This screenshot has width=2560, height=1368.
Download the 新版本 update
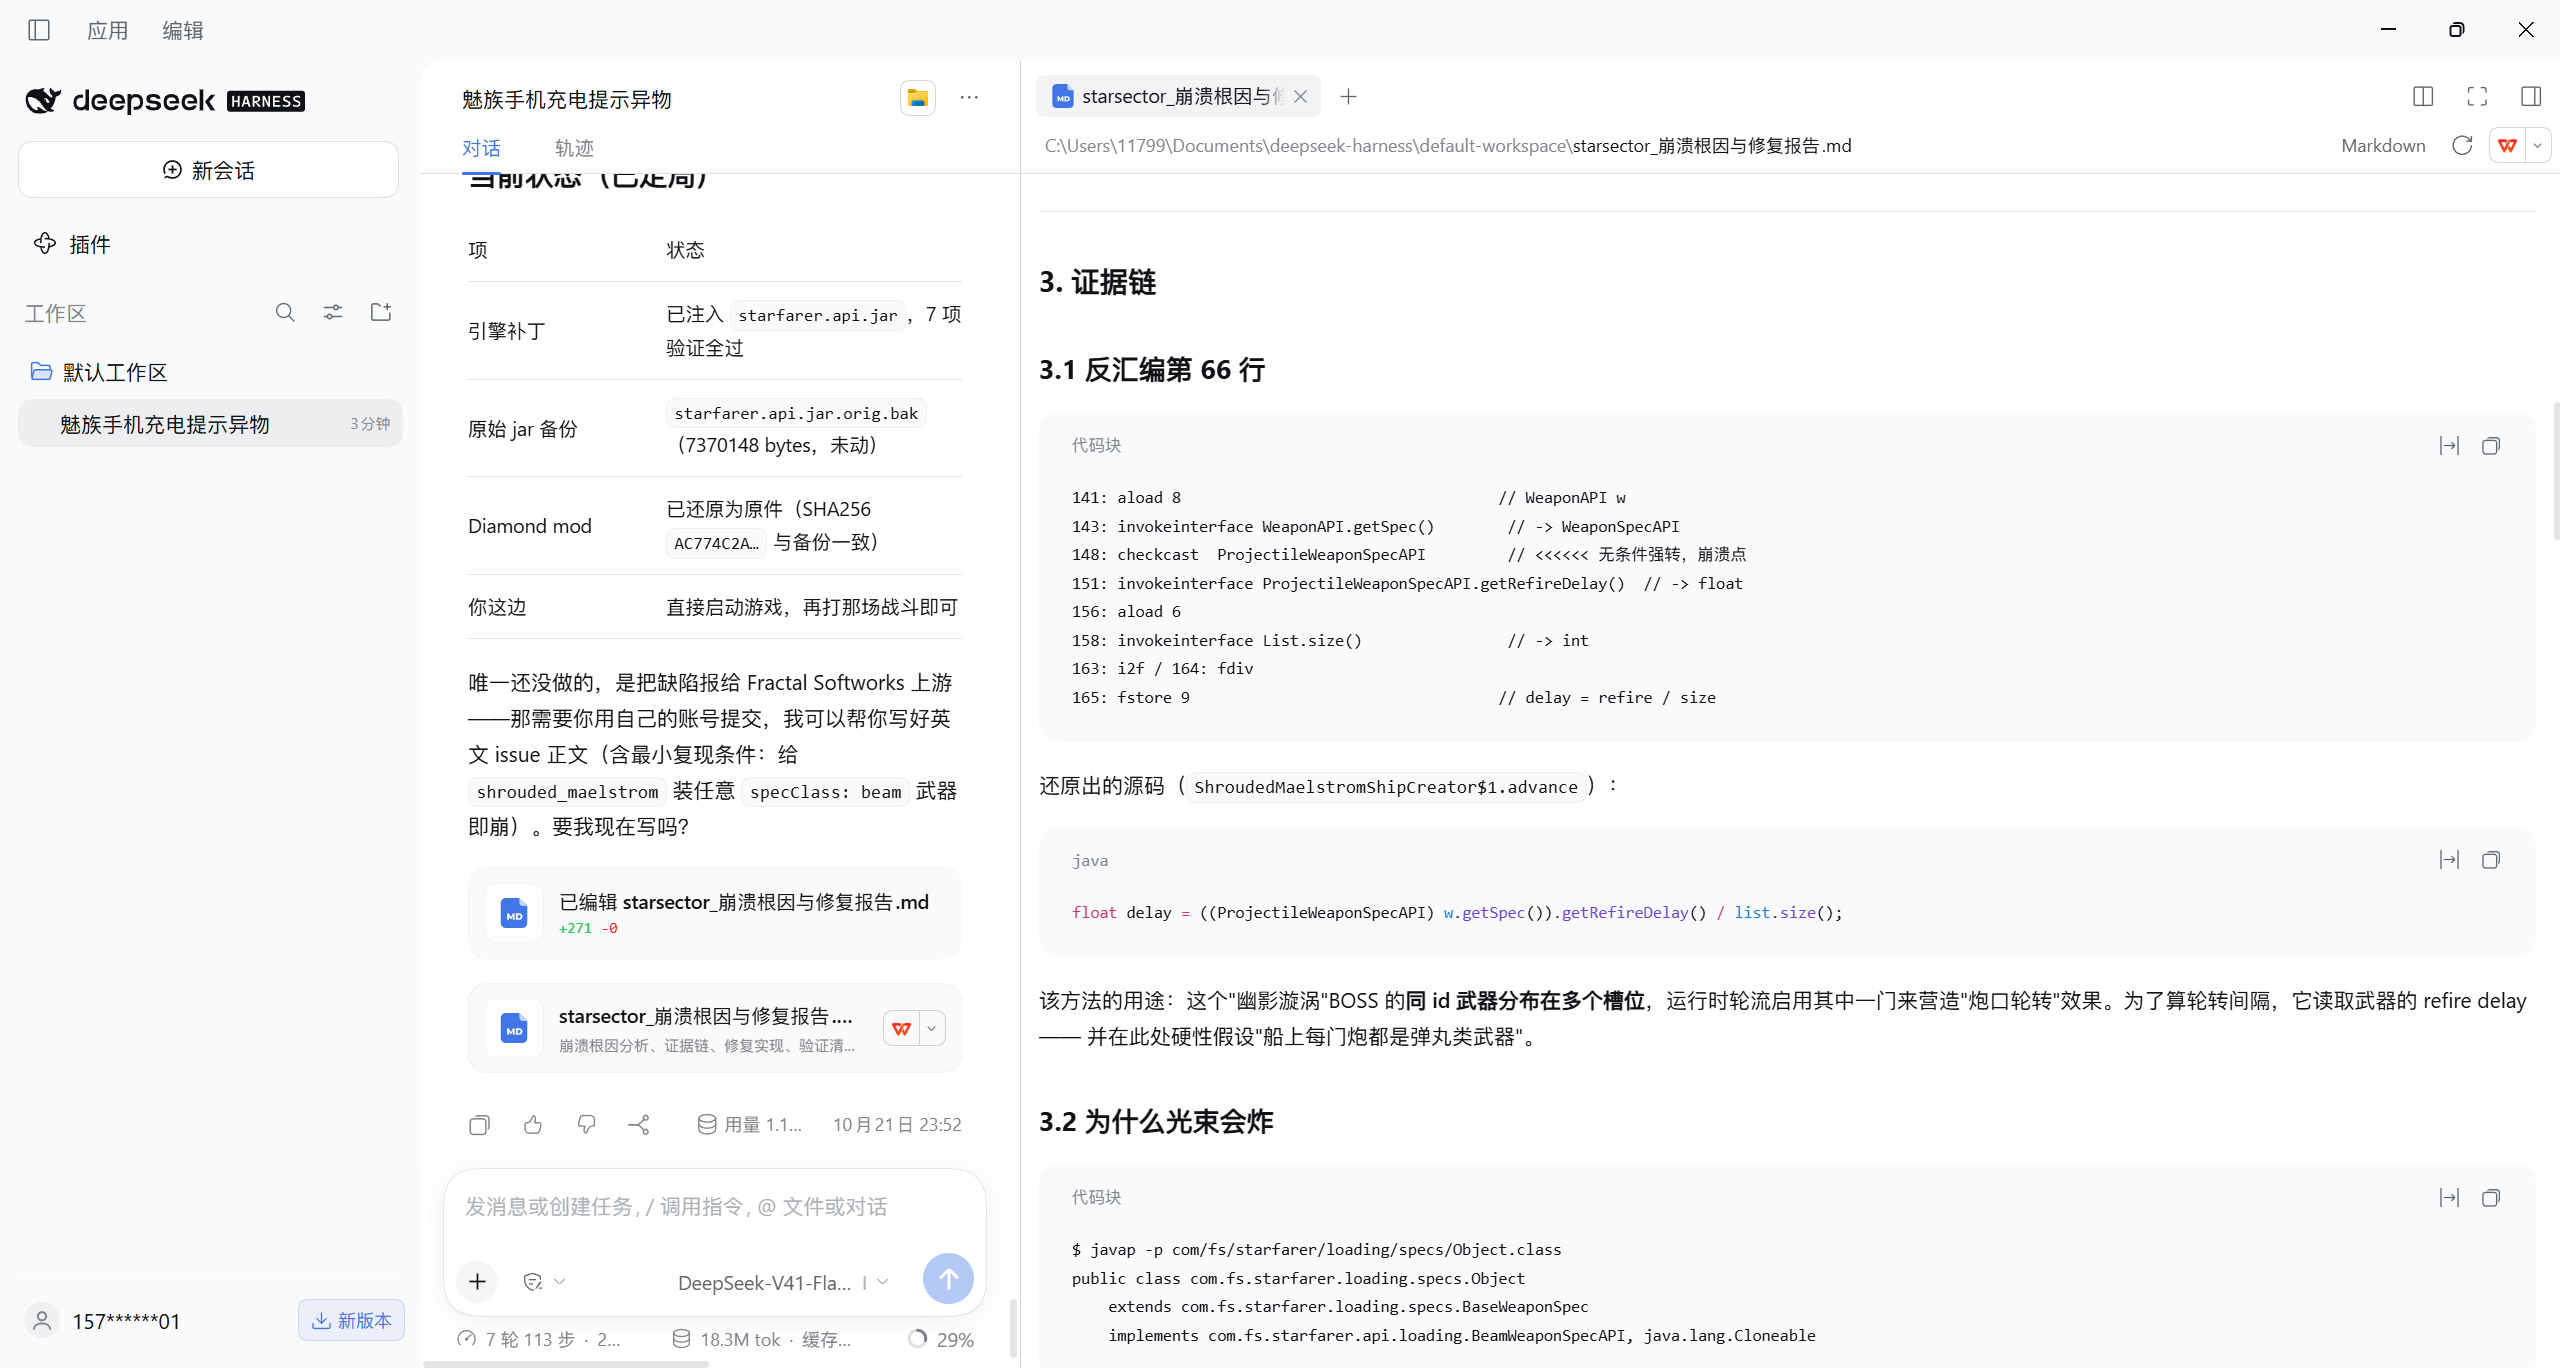coord(351,1321)
